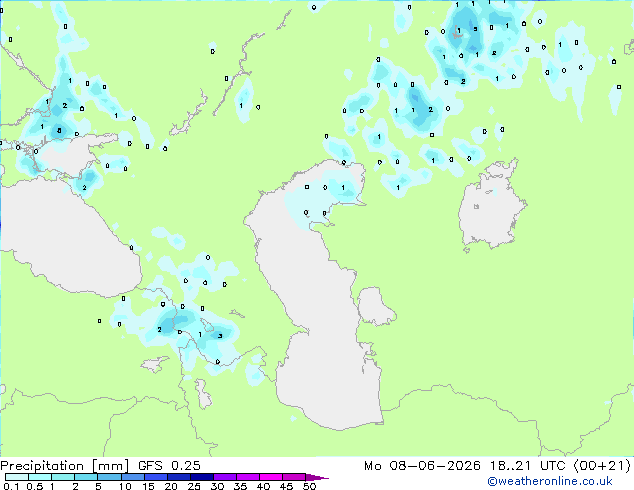Pick the 10–15 mm legend color box
Image resolution: width=634 pixels, height=490 pixels.
coord(132,477)
